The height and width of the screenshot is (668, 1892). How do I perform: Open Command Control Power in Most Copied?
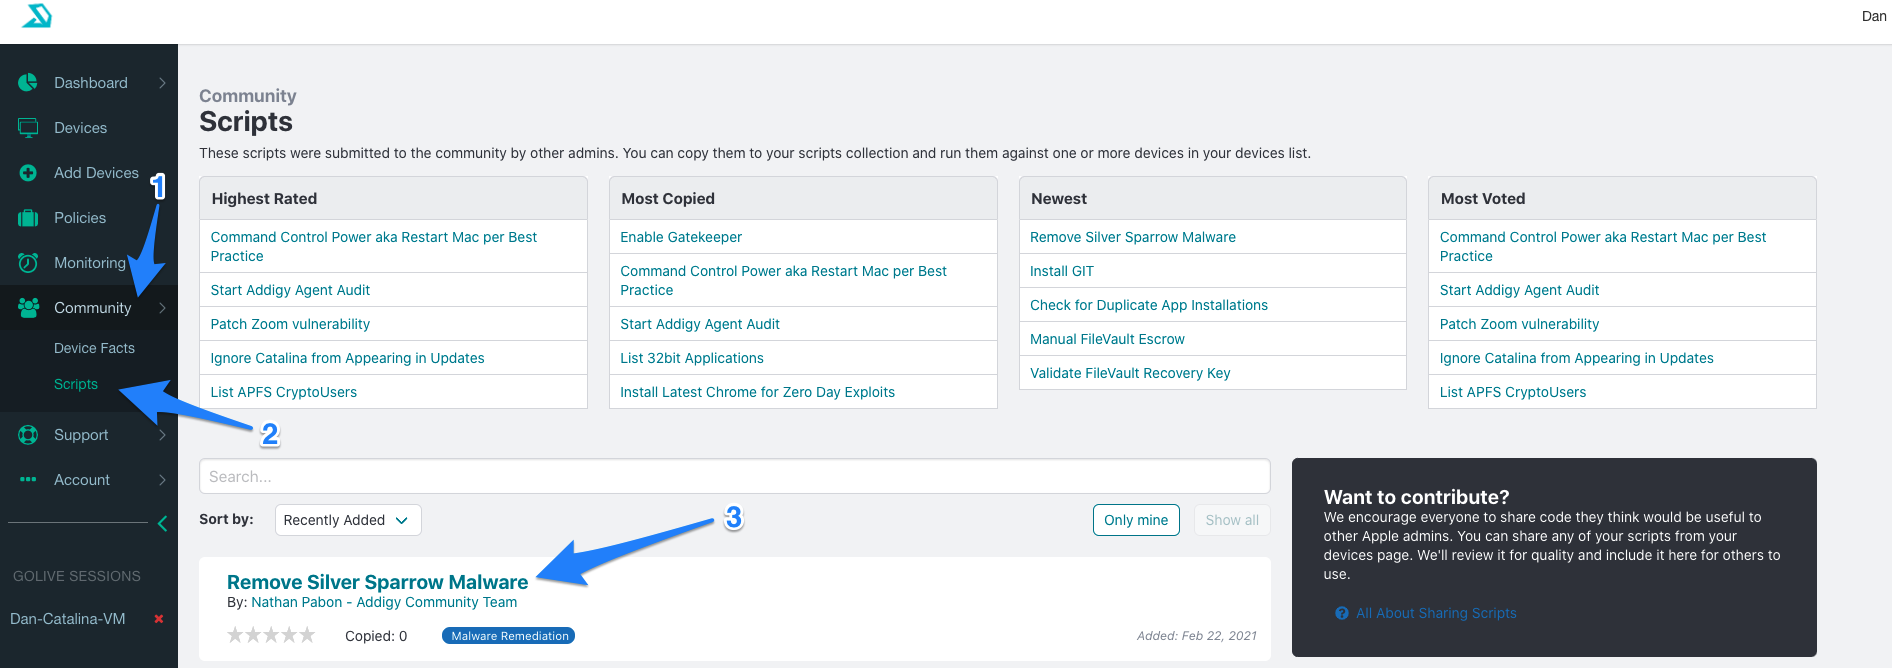click(783, 280)
